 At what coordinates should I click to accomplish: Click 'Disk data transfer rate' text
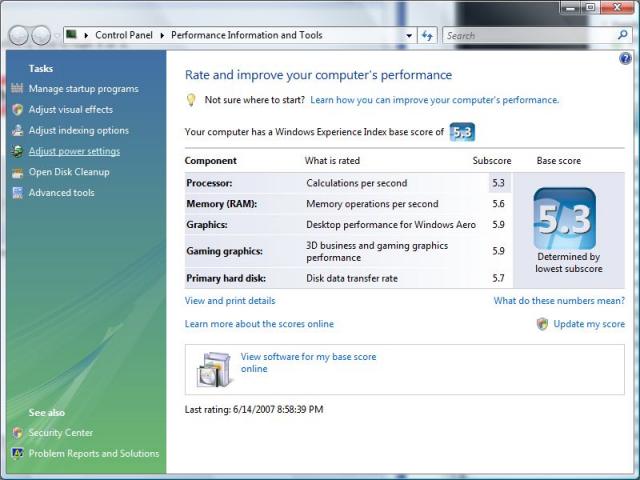[x=352, y=278]
